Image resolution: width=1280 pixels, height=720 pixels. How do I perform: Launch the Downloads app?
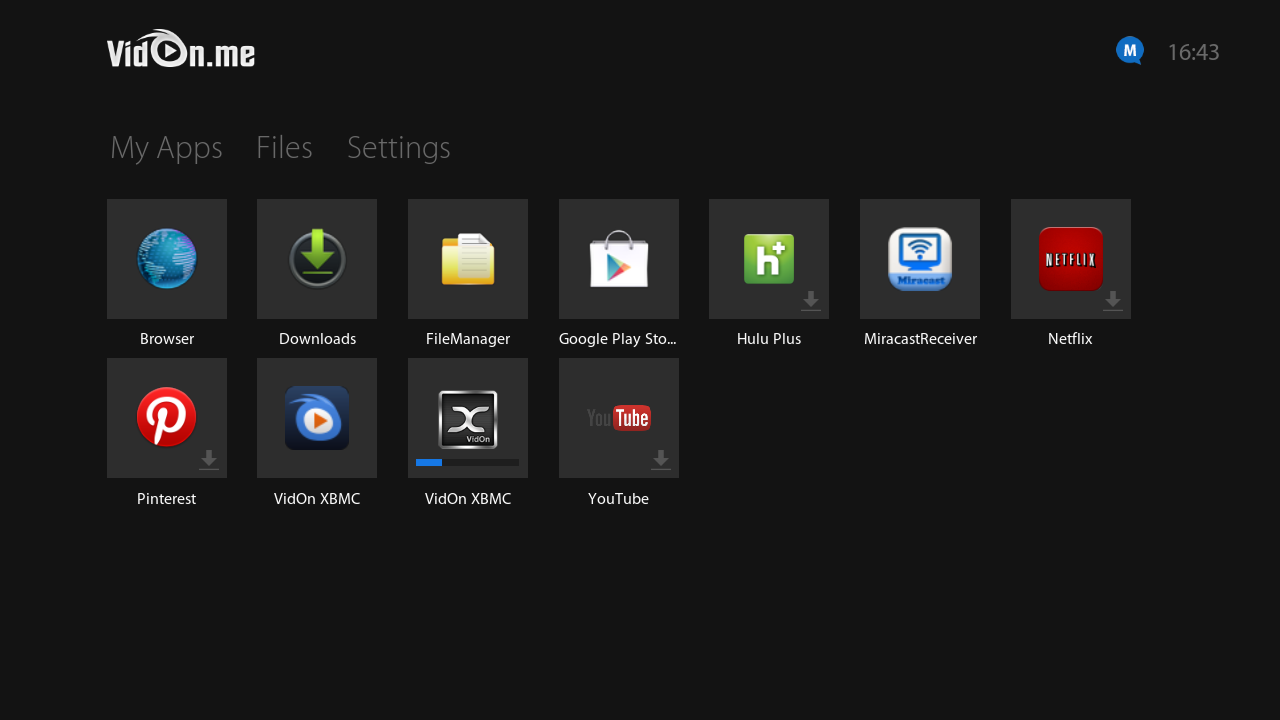[x=317, y=259]
